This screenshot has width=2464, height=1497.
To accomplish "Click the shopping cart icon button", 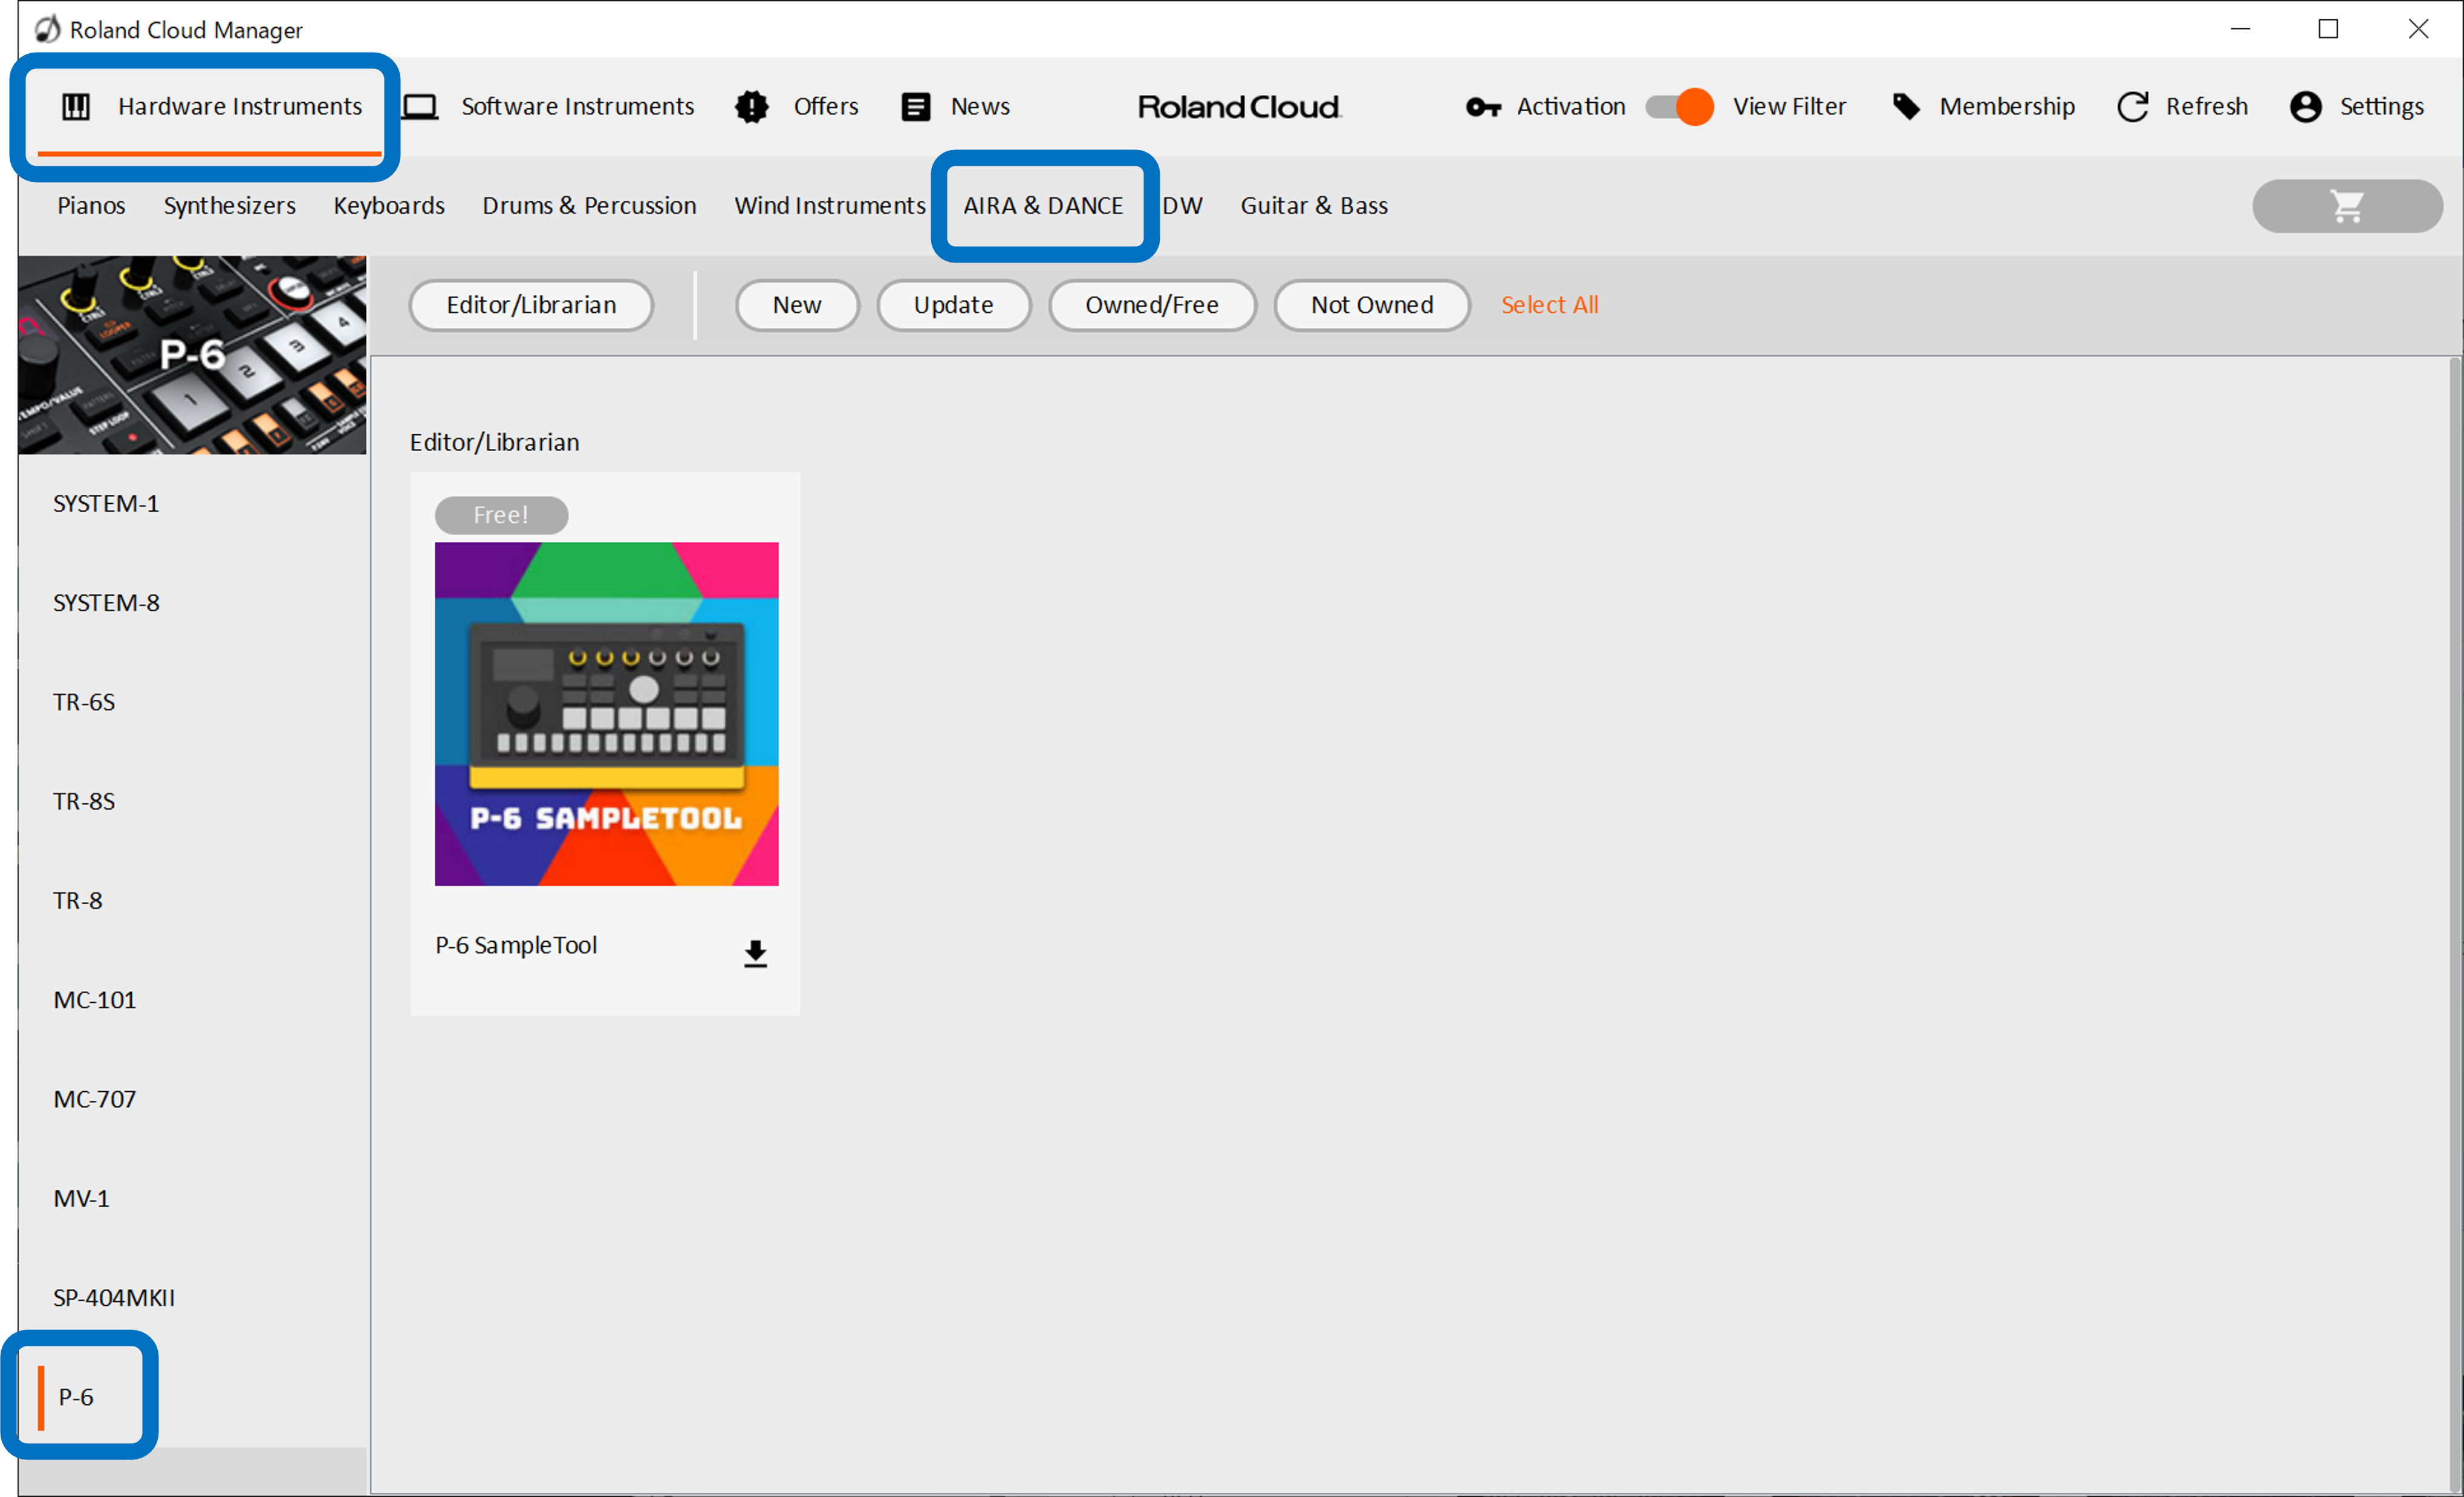I will [x=2346, y=206].
